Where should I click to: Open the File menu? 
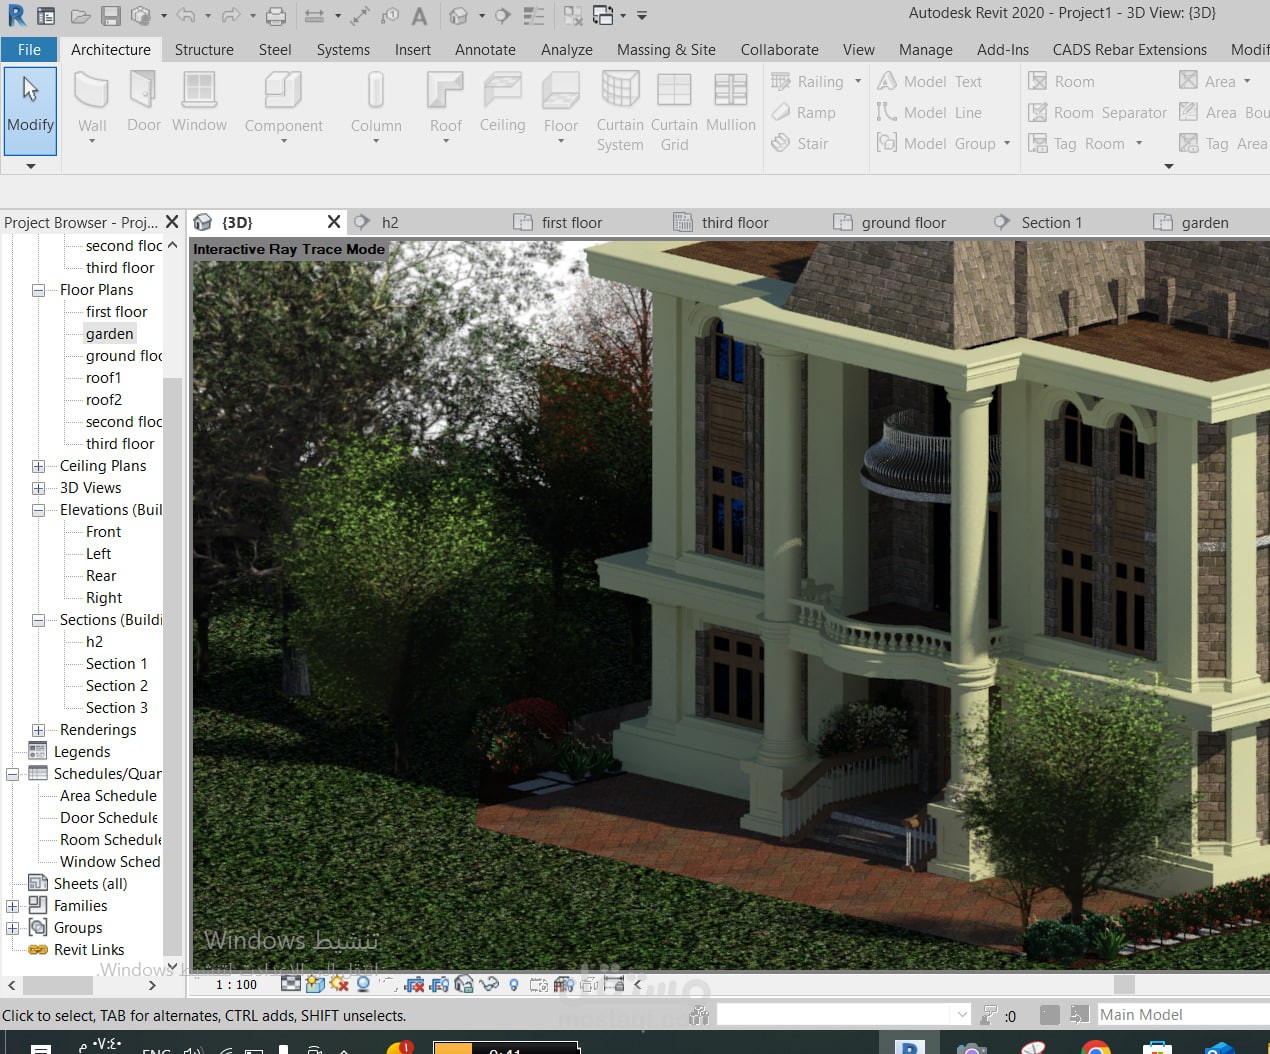pyautogui.click(x=29, y=50)
